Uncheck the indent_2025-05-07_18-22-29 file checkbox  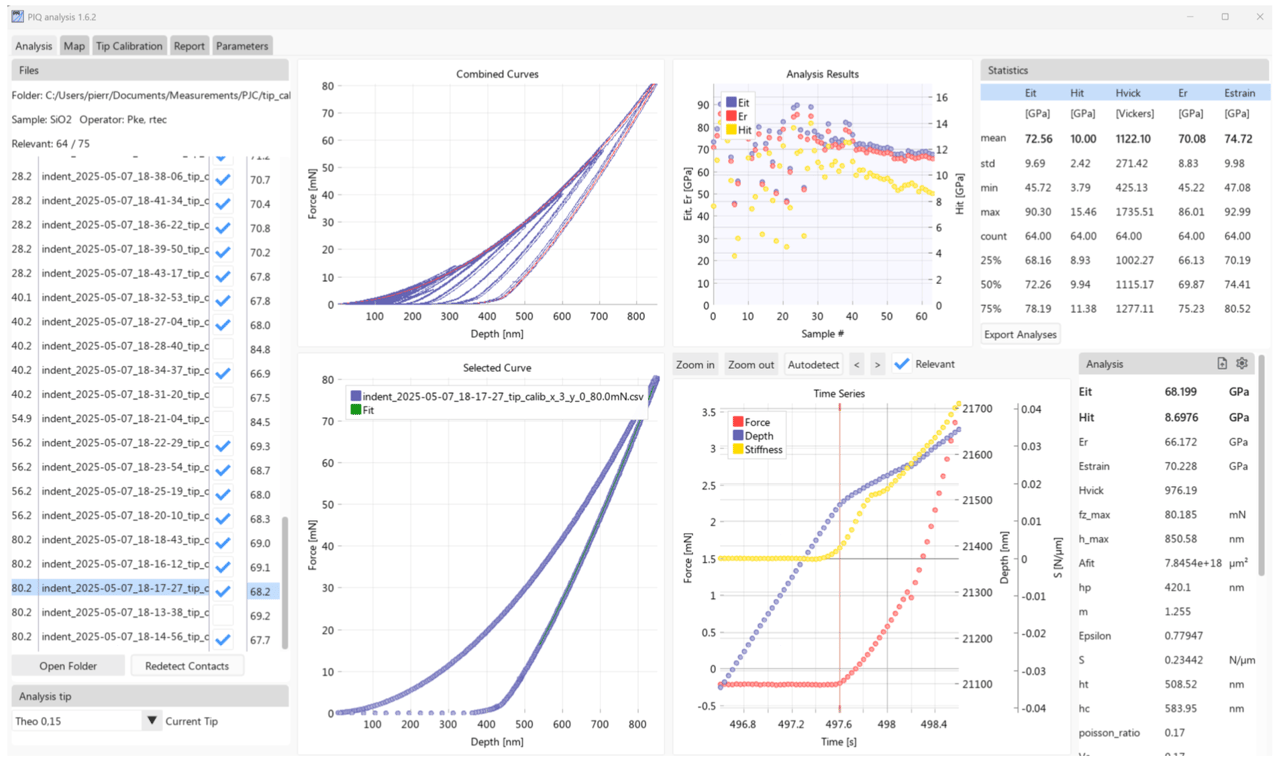(223, 446)
